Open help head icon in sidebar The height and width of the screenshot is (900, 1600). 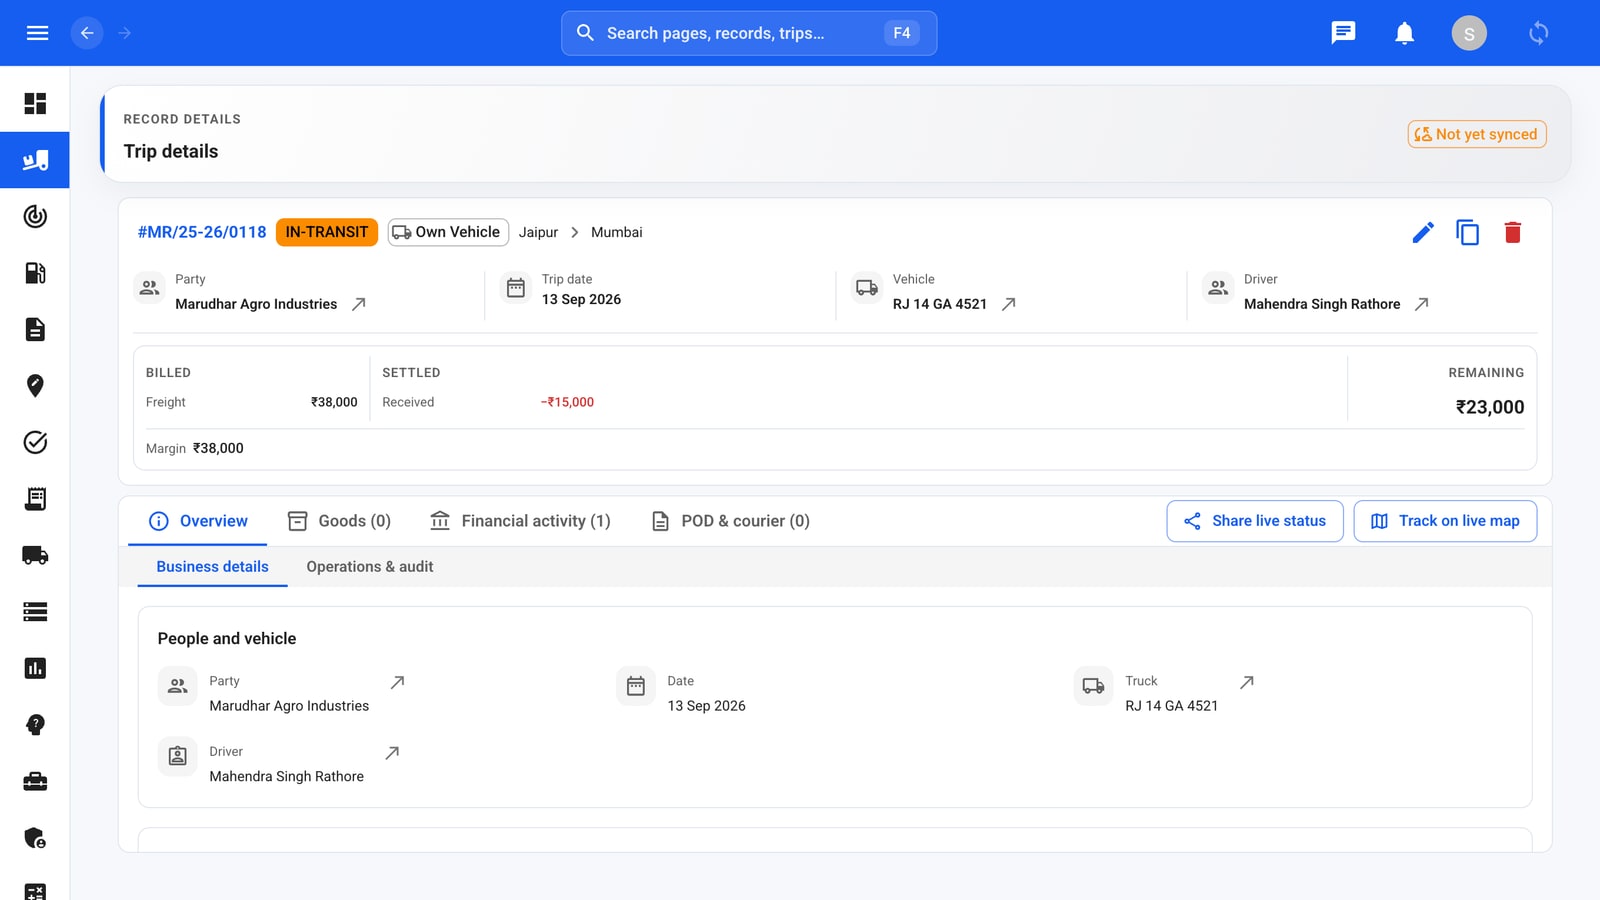click(x=35, y=724)
